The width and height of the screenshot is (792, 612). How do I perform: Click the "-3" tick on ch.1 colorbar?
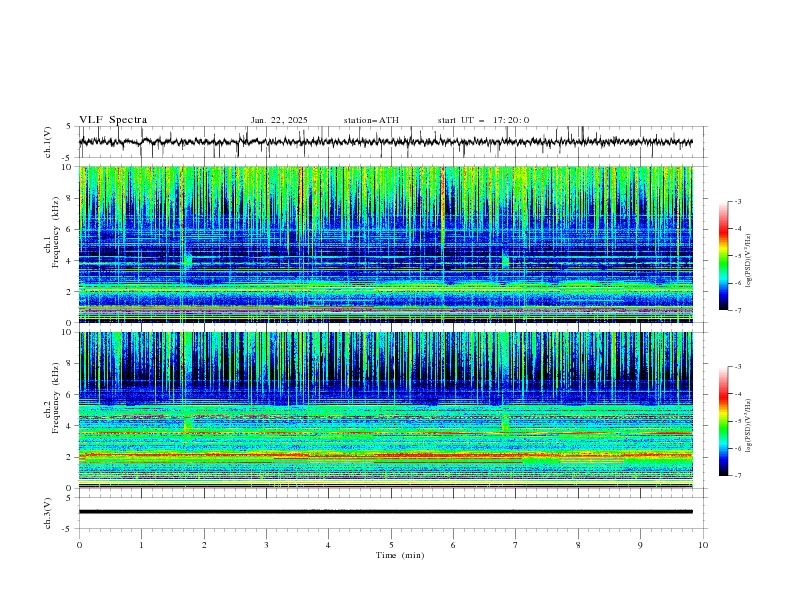pyautogui.click(x=737, y=201)
